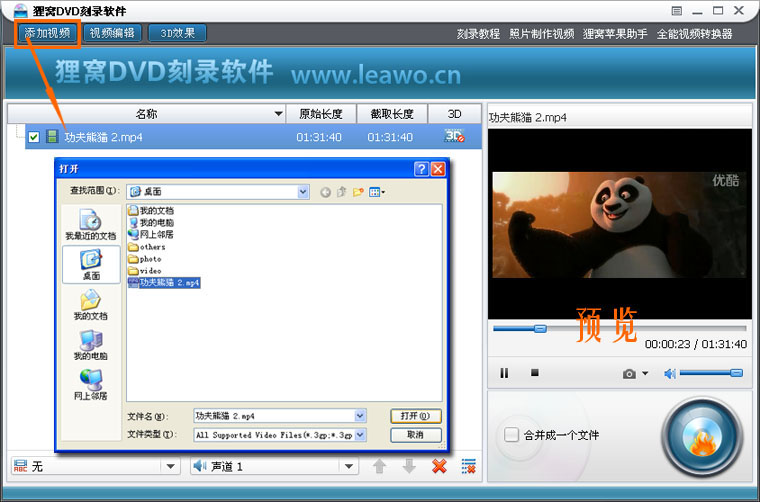Minimize the 狸窝DVD刻录软件 window

[x=697, y=11]
